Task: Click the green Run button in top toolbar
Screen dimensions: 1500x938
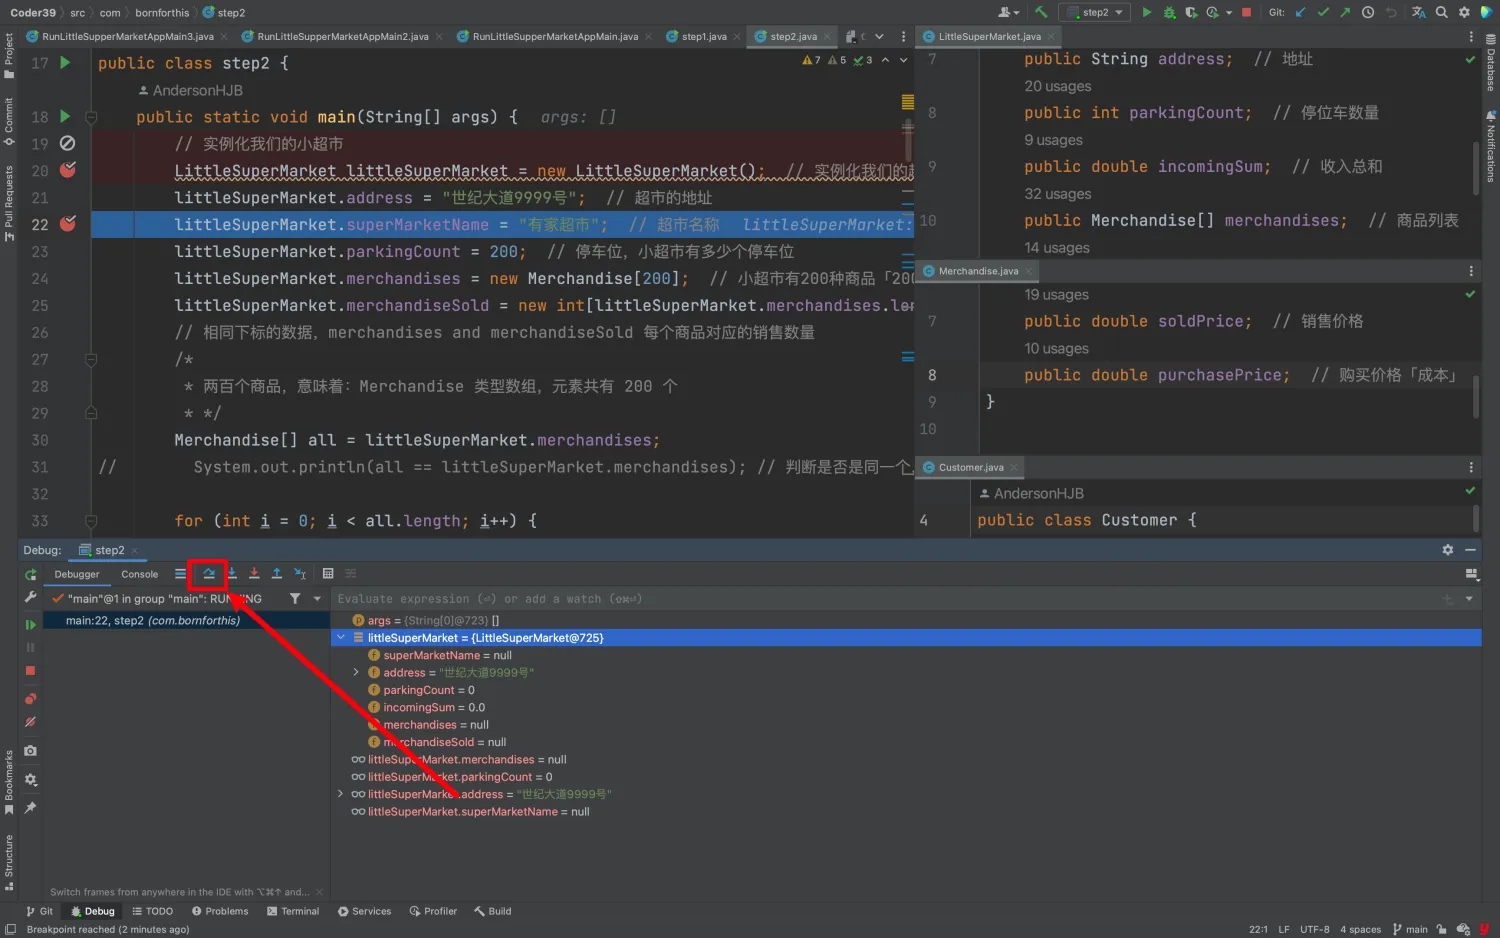Action: click(1147, 12)
